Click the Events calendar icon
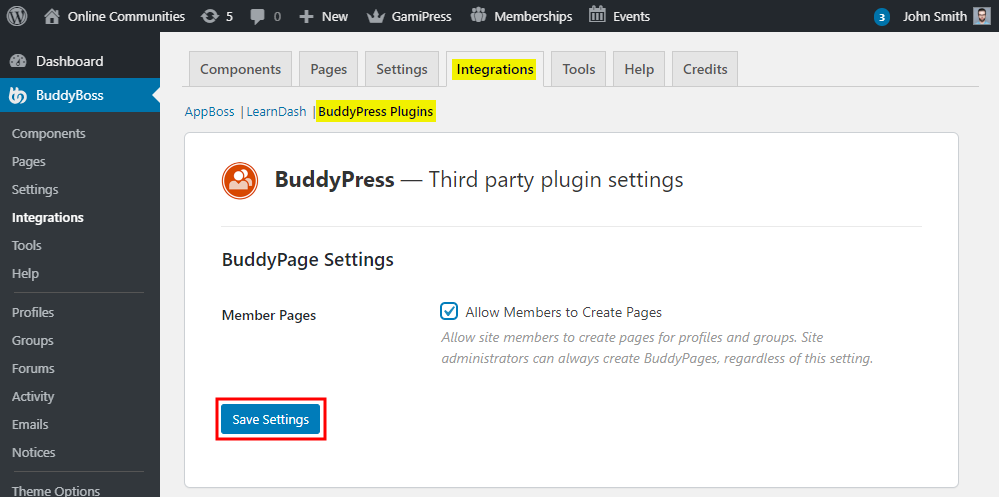The image size is (999, 497). coord(597,15)
